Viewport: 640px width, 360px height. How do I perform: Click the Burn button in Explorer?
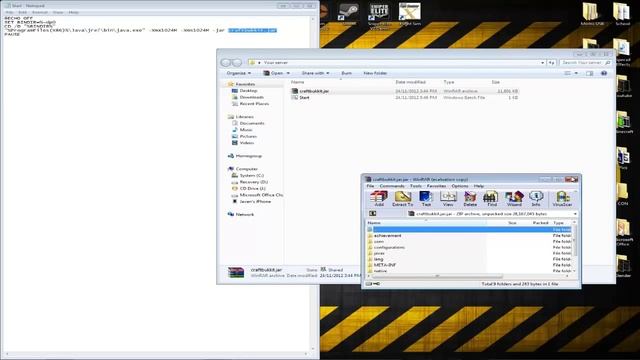point(347,73)
